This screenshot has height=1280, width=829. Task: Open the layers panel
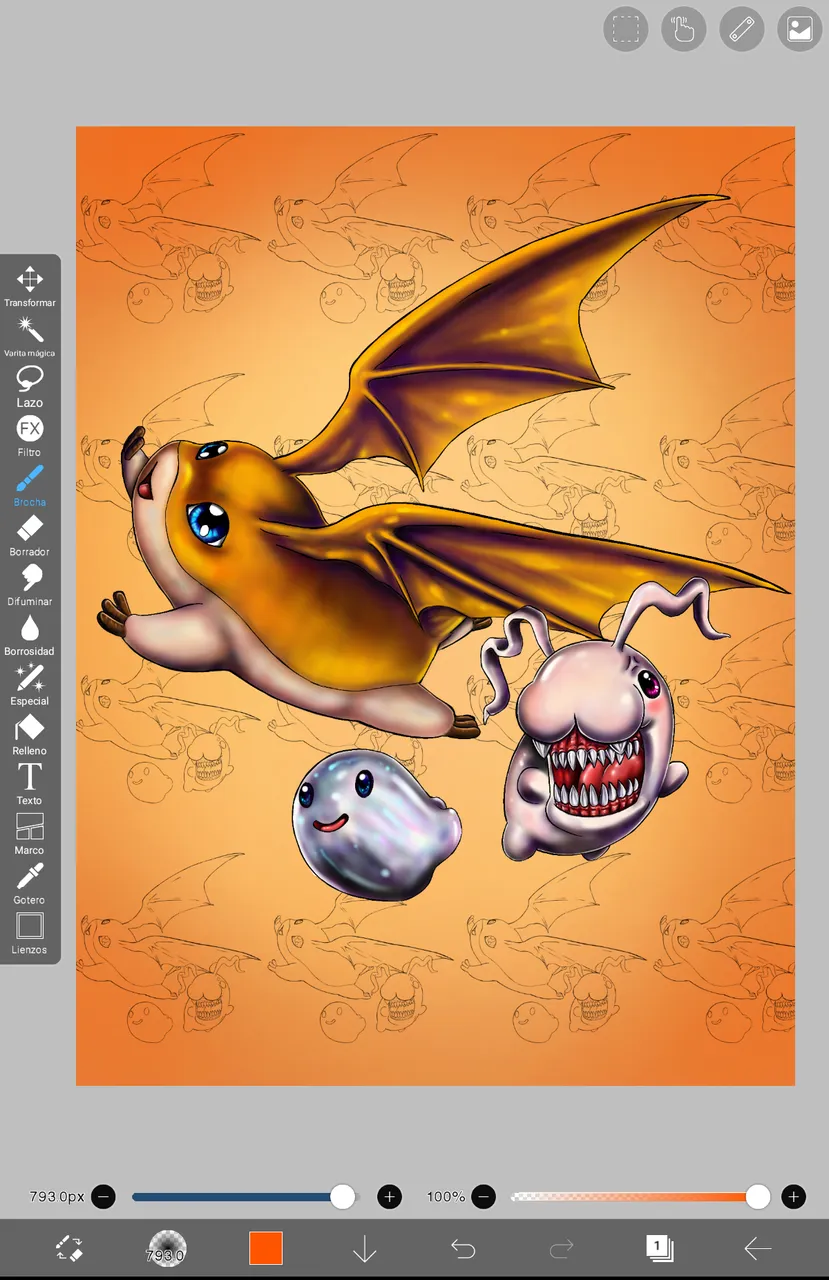click(x=660, y=1248)
